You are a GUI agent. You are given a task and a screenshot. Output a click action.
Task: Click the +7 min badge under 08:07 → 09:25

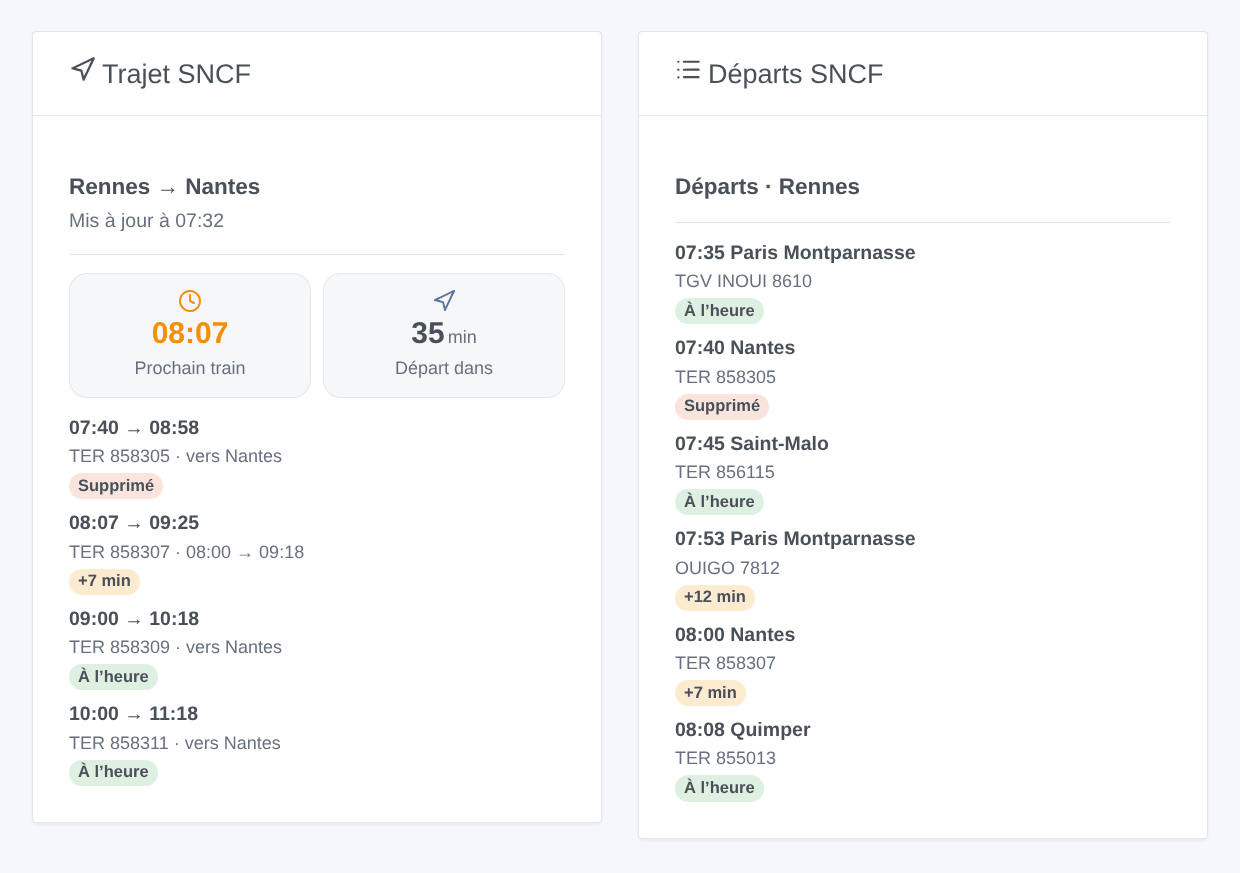pyautogui.click(x=104, y=581)
